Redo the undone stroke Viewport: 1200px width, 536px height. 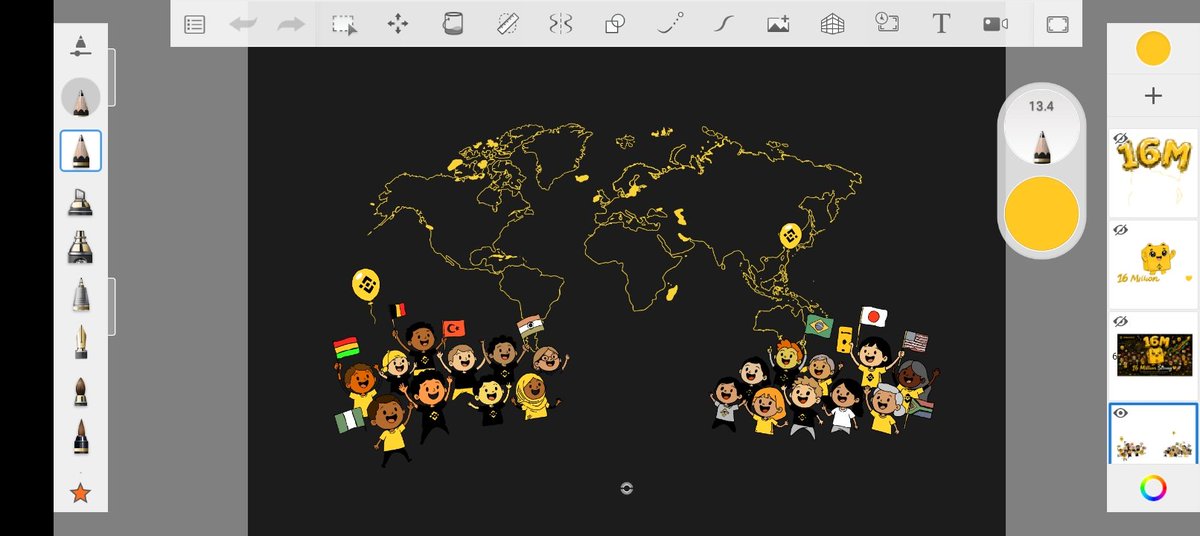[x=291, y=24]
